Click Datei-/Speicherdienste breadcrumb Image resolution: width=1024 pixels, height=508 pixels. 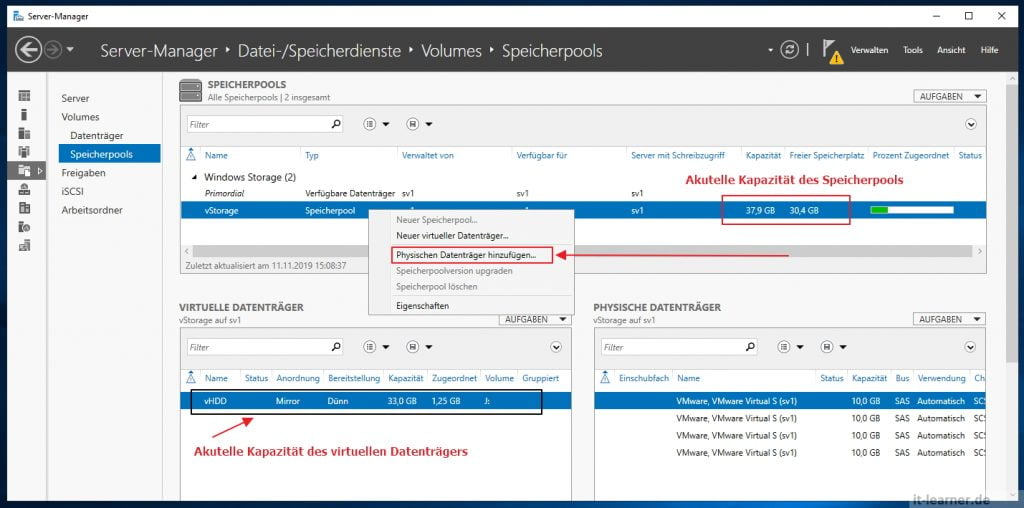(x=319, y=51)
